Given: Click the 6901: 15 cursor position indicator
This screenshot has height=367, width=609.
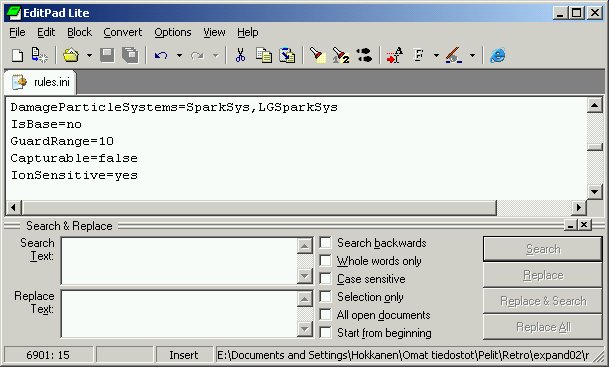Looking at the screenshot, I should 48,355.
